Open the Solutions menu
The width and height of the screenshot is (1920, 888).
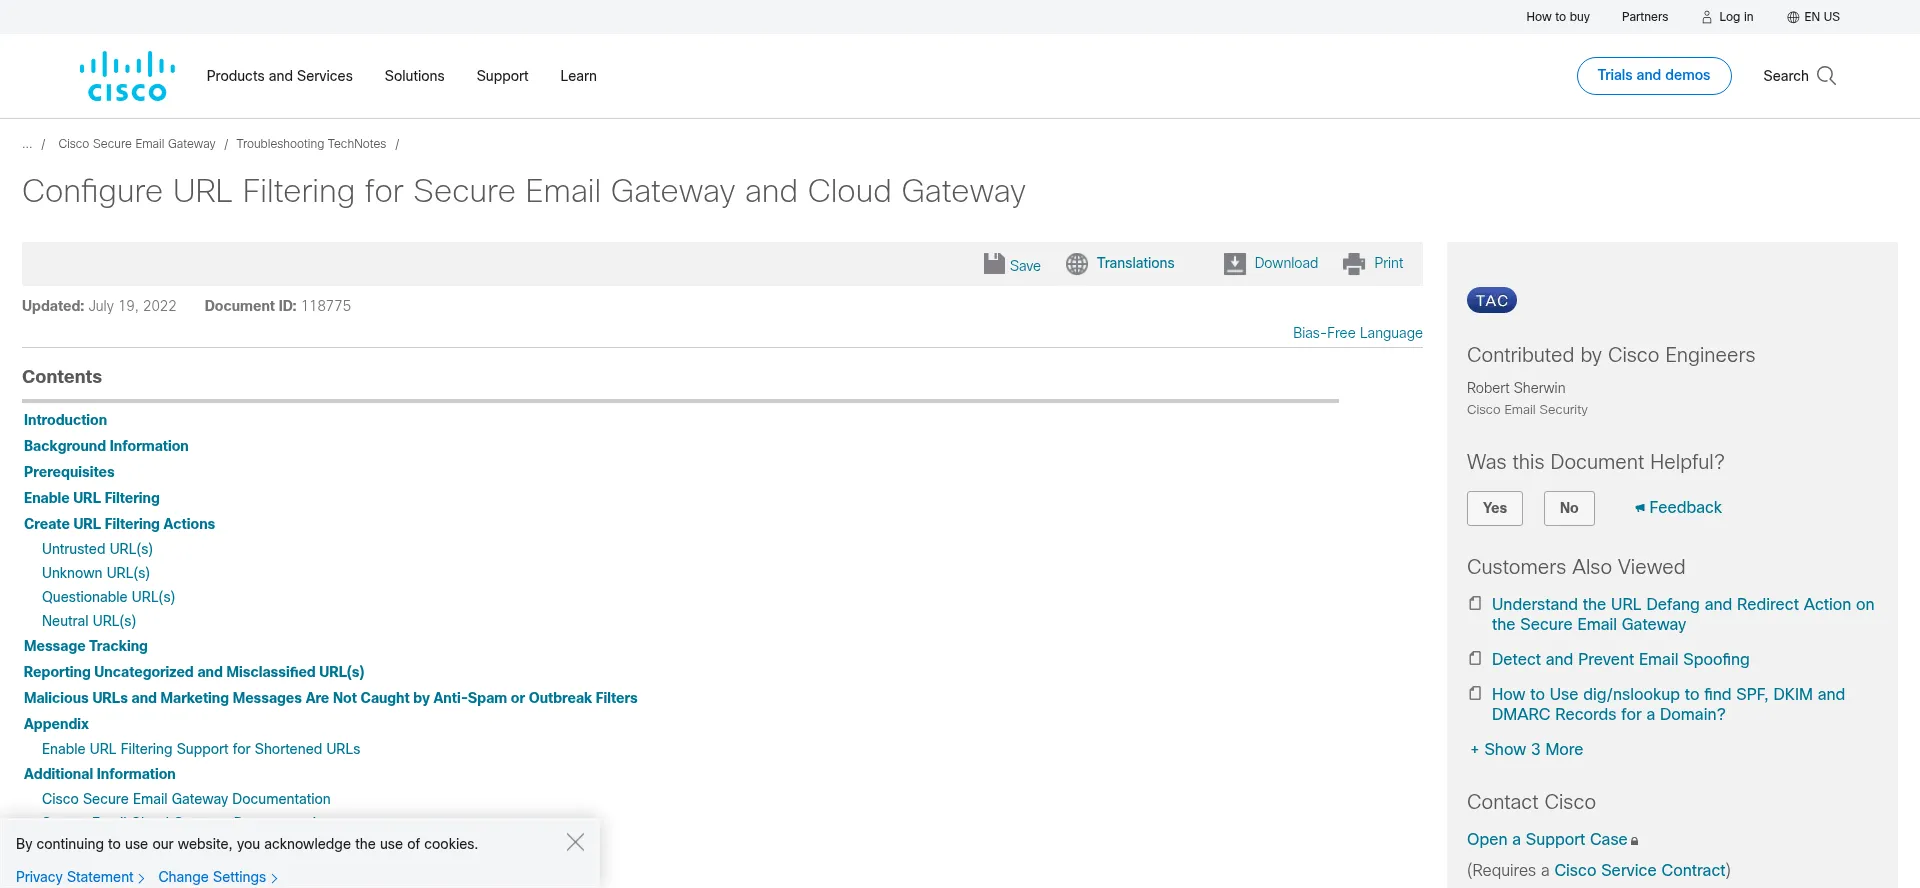tap(414, 76)
